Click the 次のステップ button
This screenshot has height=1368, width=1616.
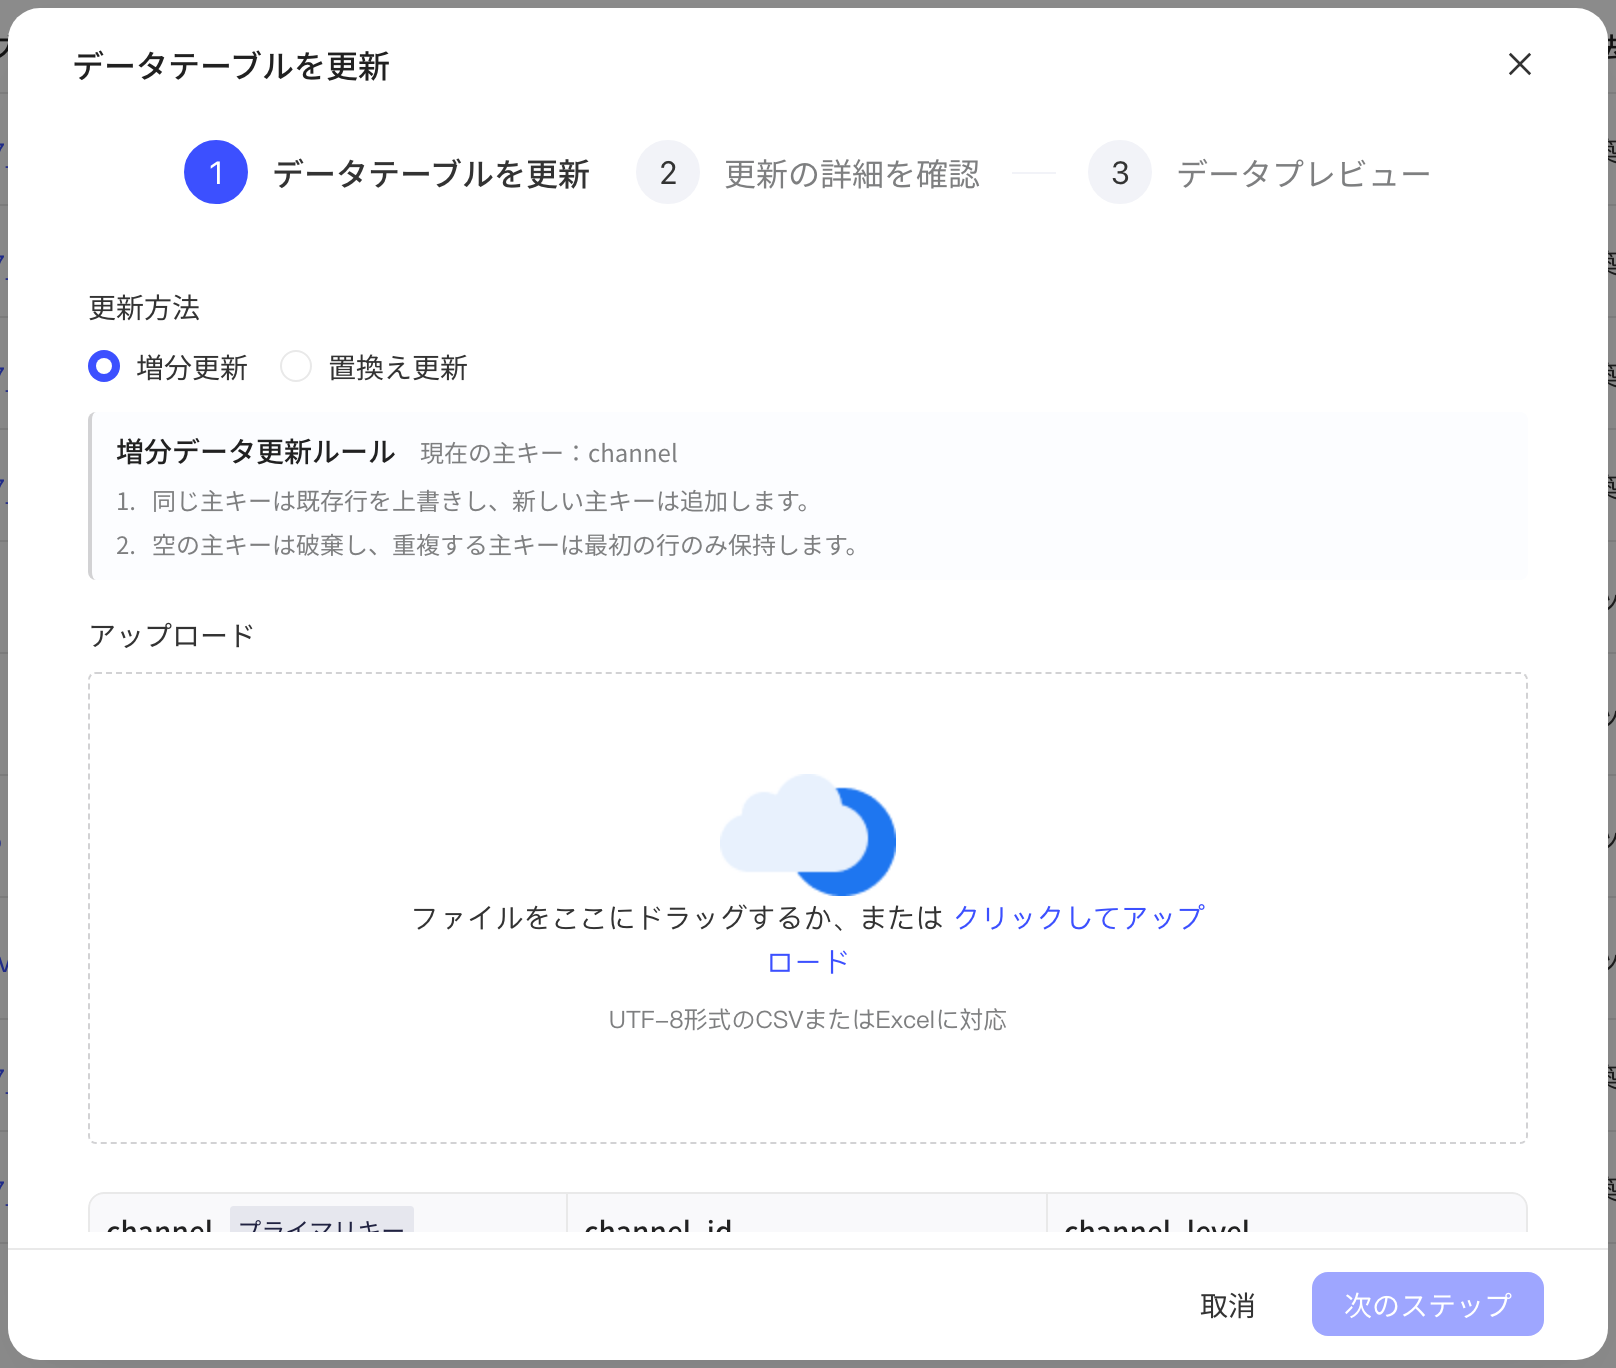tap(1427, 1304)
